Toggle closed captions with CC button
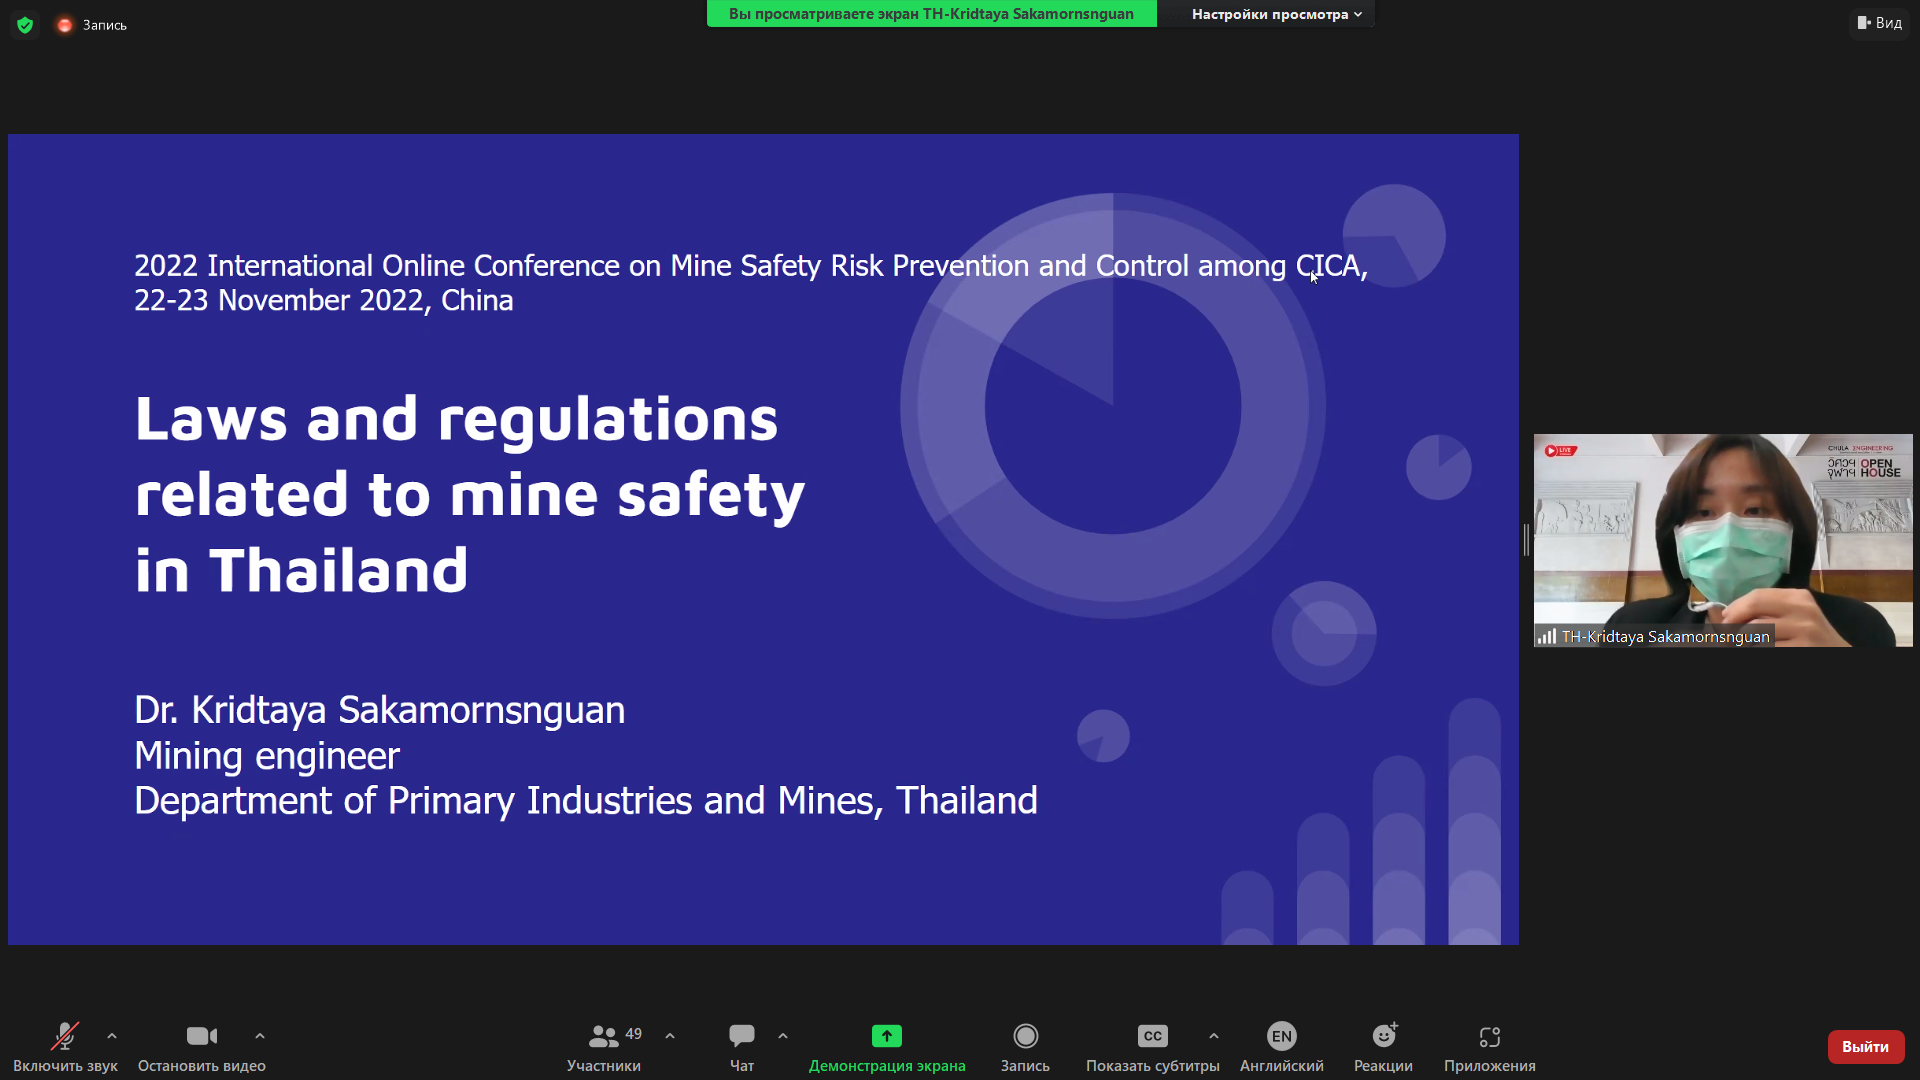 [1152, 1036]
